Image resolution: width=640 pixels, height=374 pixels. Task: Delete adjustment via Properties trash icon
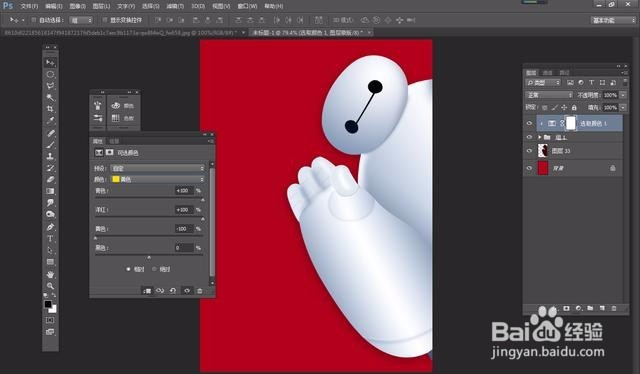[200, 291]
